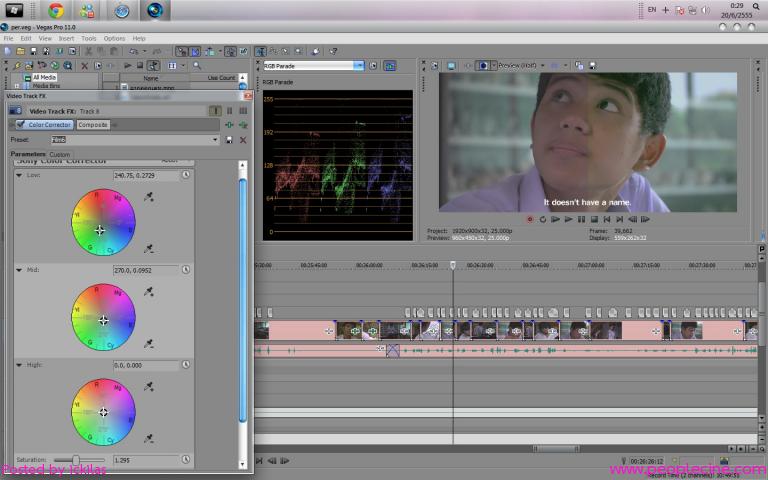The height and width of the screenshot is (480, 768).
Task: Select All Media in the tree
Action: [45, 77]
